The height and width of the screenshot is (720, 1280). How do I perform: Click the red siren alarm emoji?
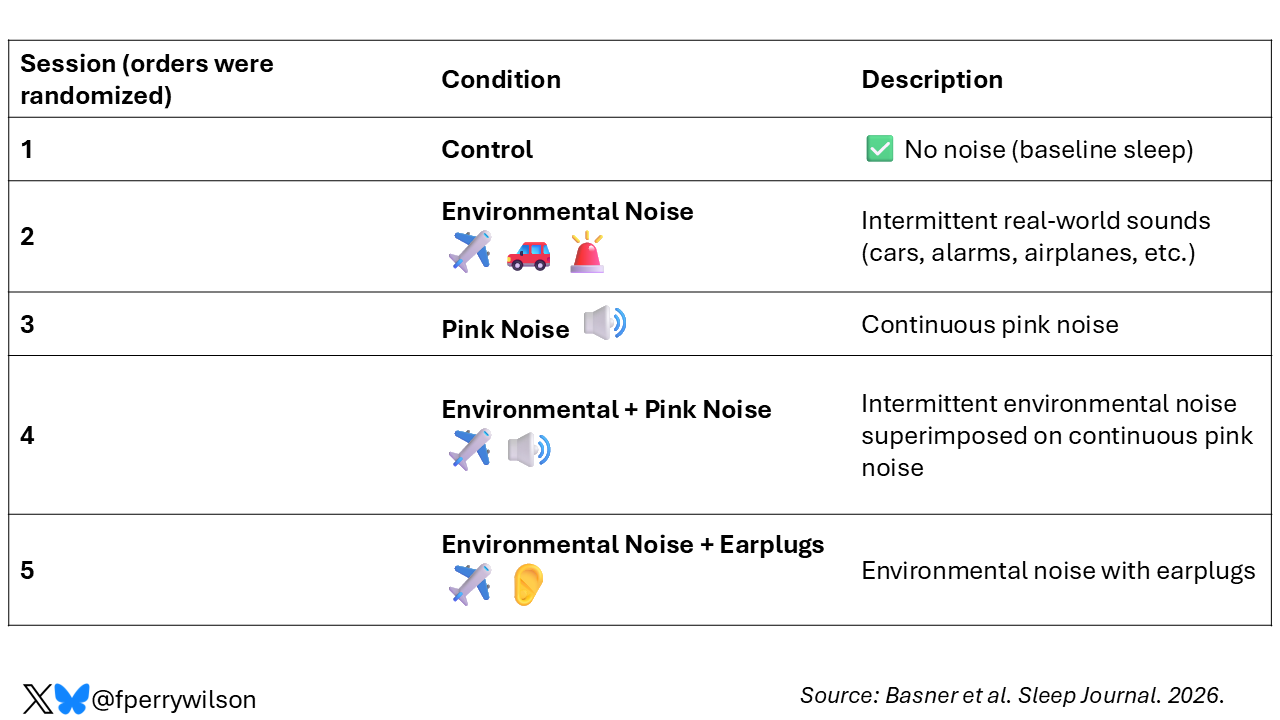(587, 252)
